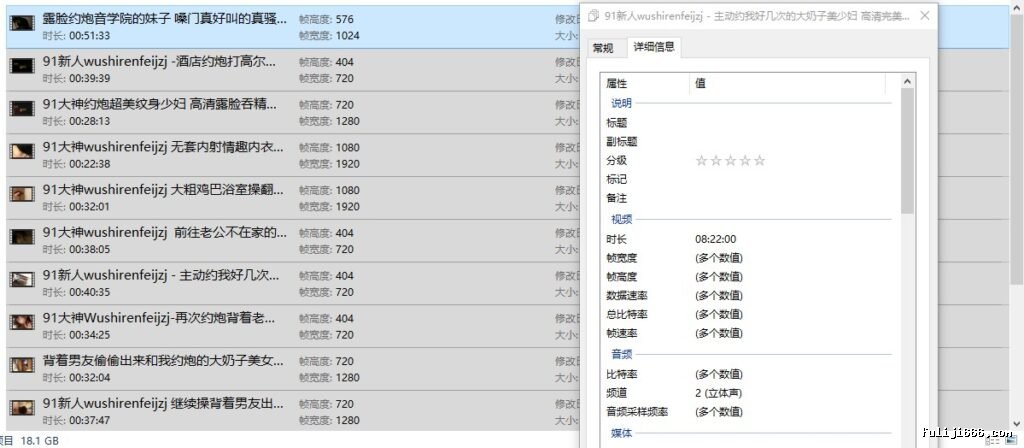Image resolution: width=1024 pixels, height=448 pixels.
Task: Select video thumbnail with duration 00:32:01
Action: [22, 194]
